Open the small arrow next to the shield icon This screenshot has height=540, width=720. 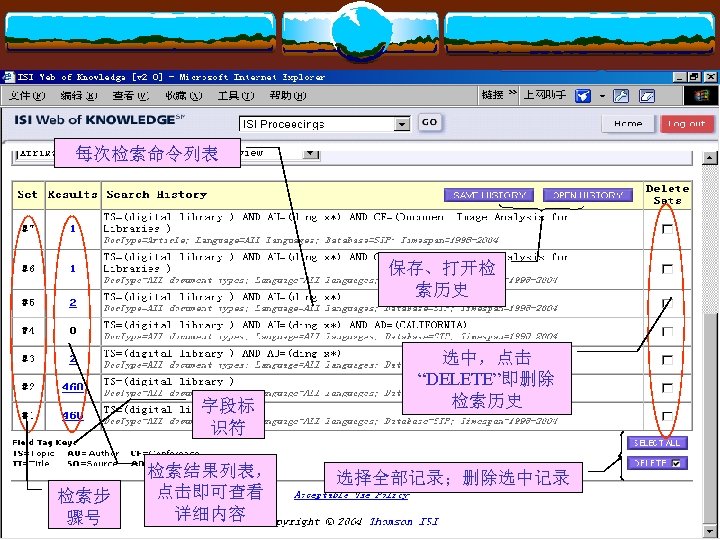point(602,96)
